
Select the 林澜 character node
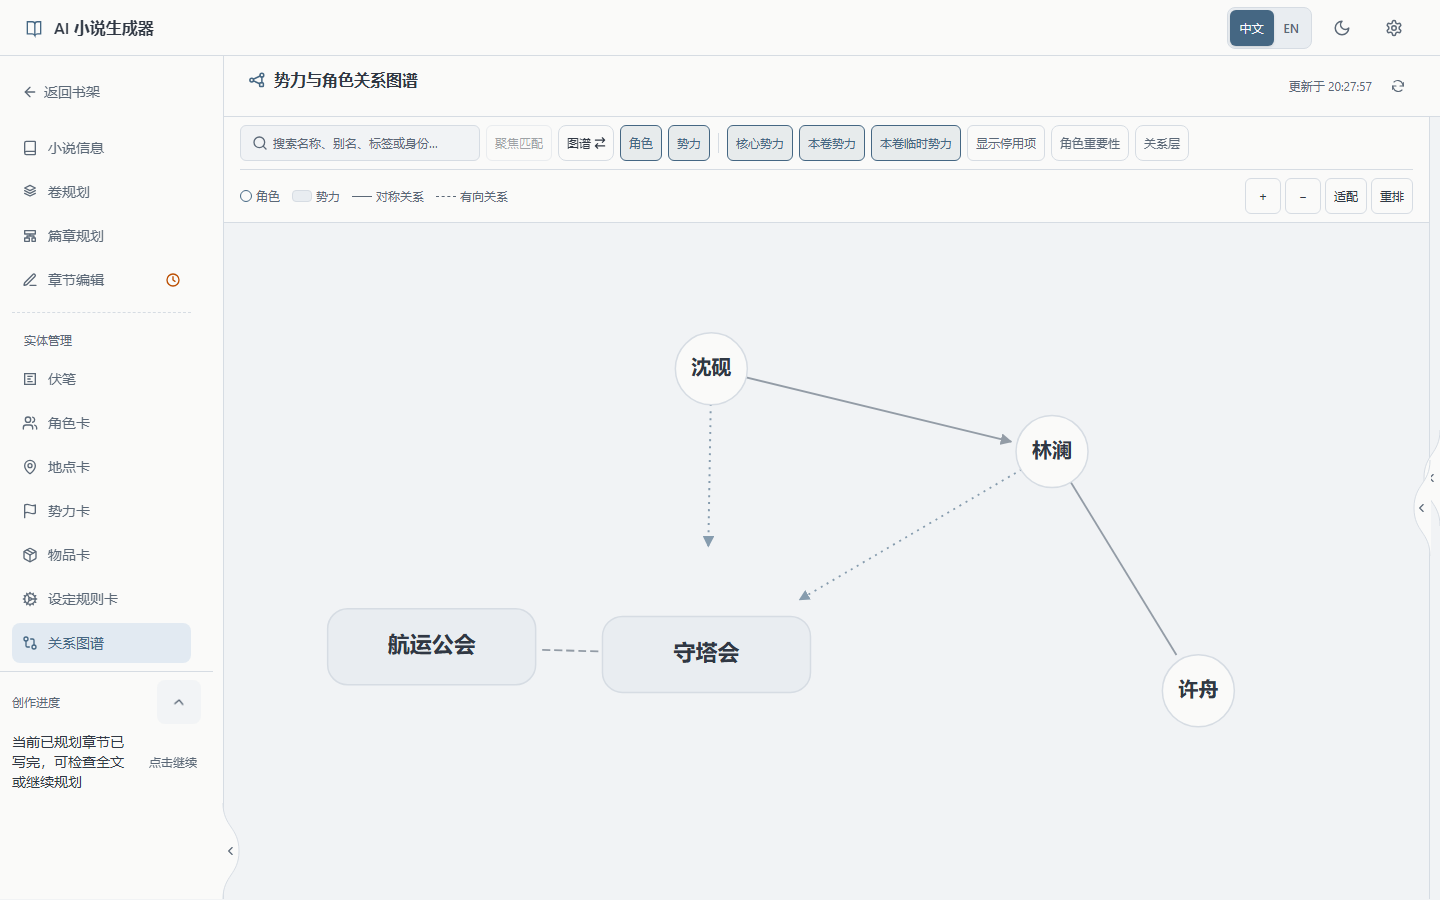click(x=1052, y=451)
